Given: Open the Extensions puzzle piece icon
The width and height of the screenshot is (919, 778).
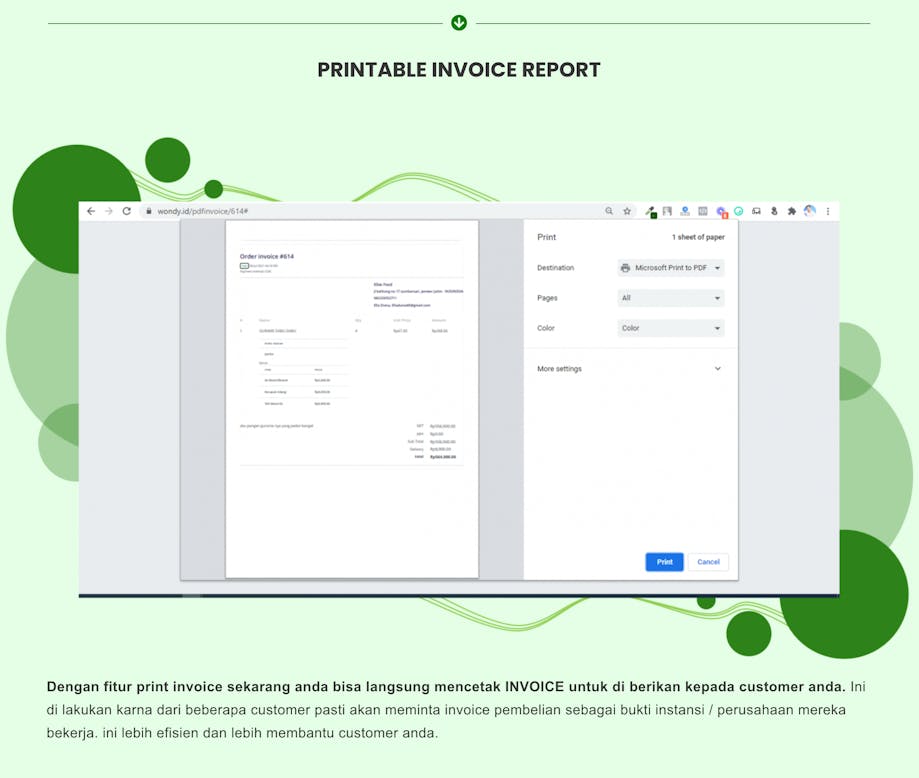Looking at the screenshot, I should coord(792,211).
